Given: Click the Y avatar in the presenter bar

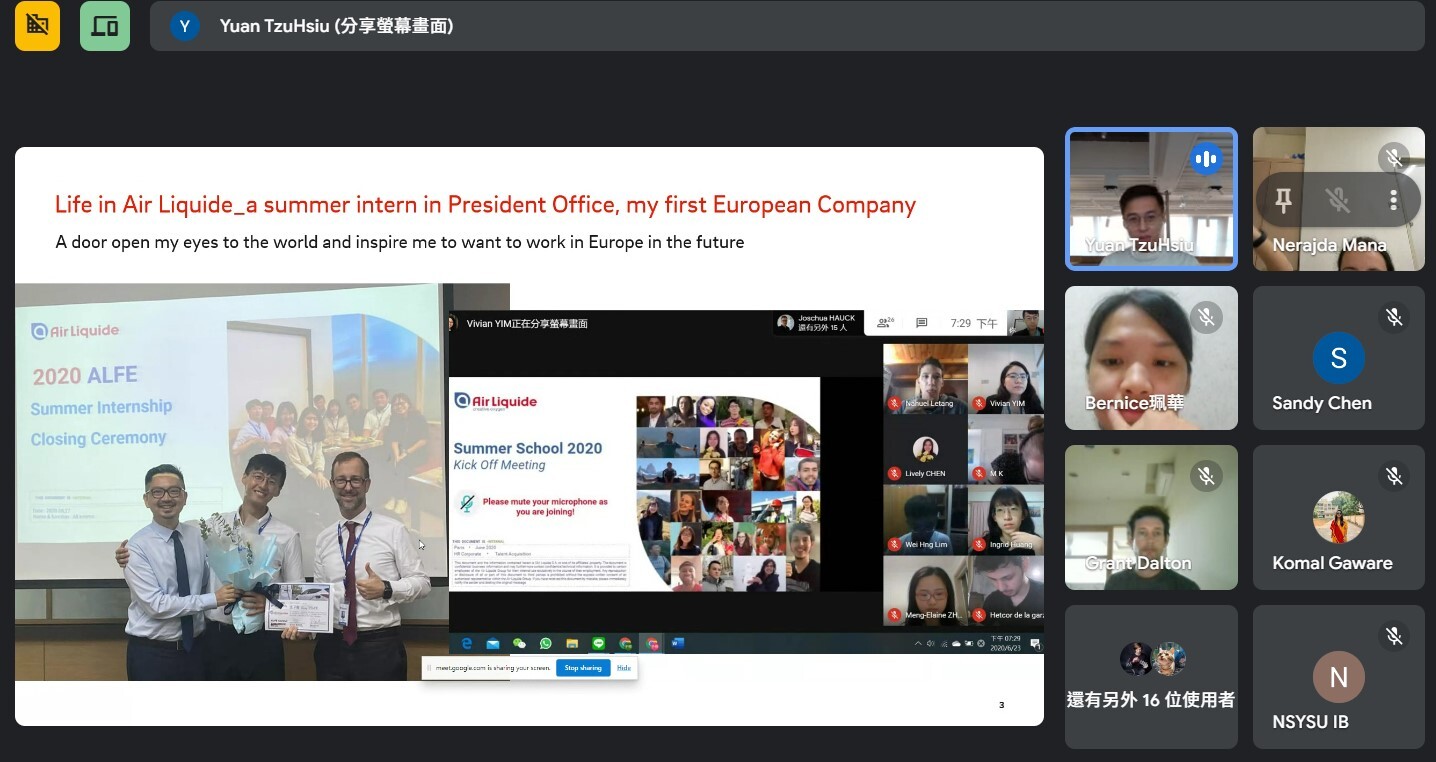Looking at the screenshot, I should click(185, 26).
